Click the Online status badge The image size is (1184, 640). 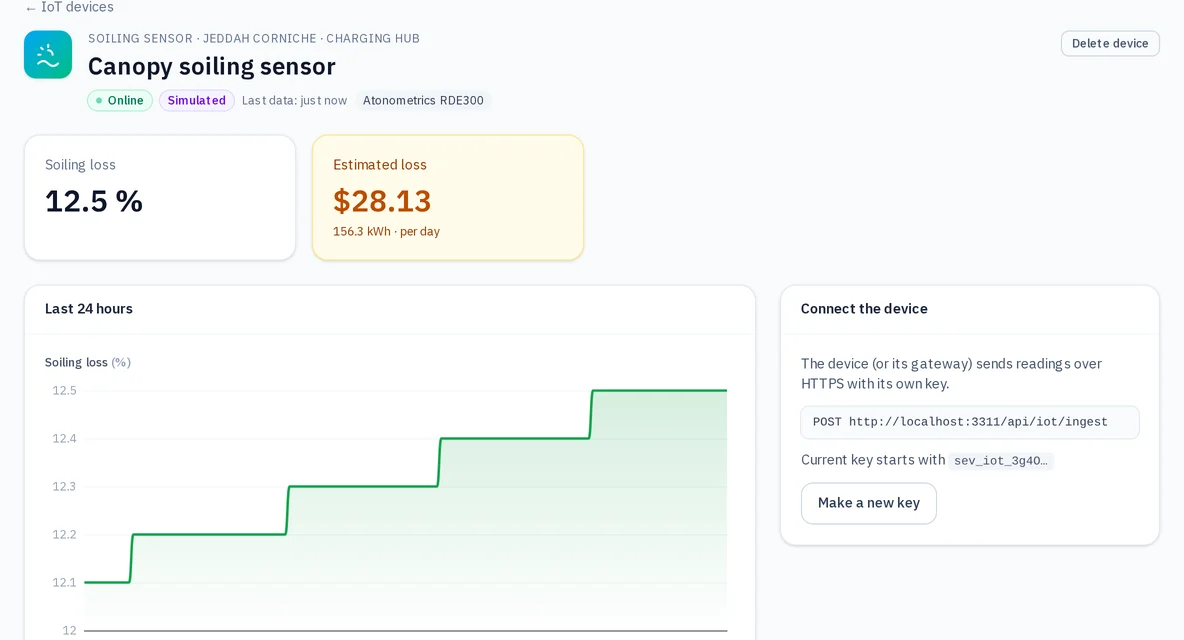click(x=120, y=100)
